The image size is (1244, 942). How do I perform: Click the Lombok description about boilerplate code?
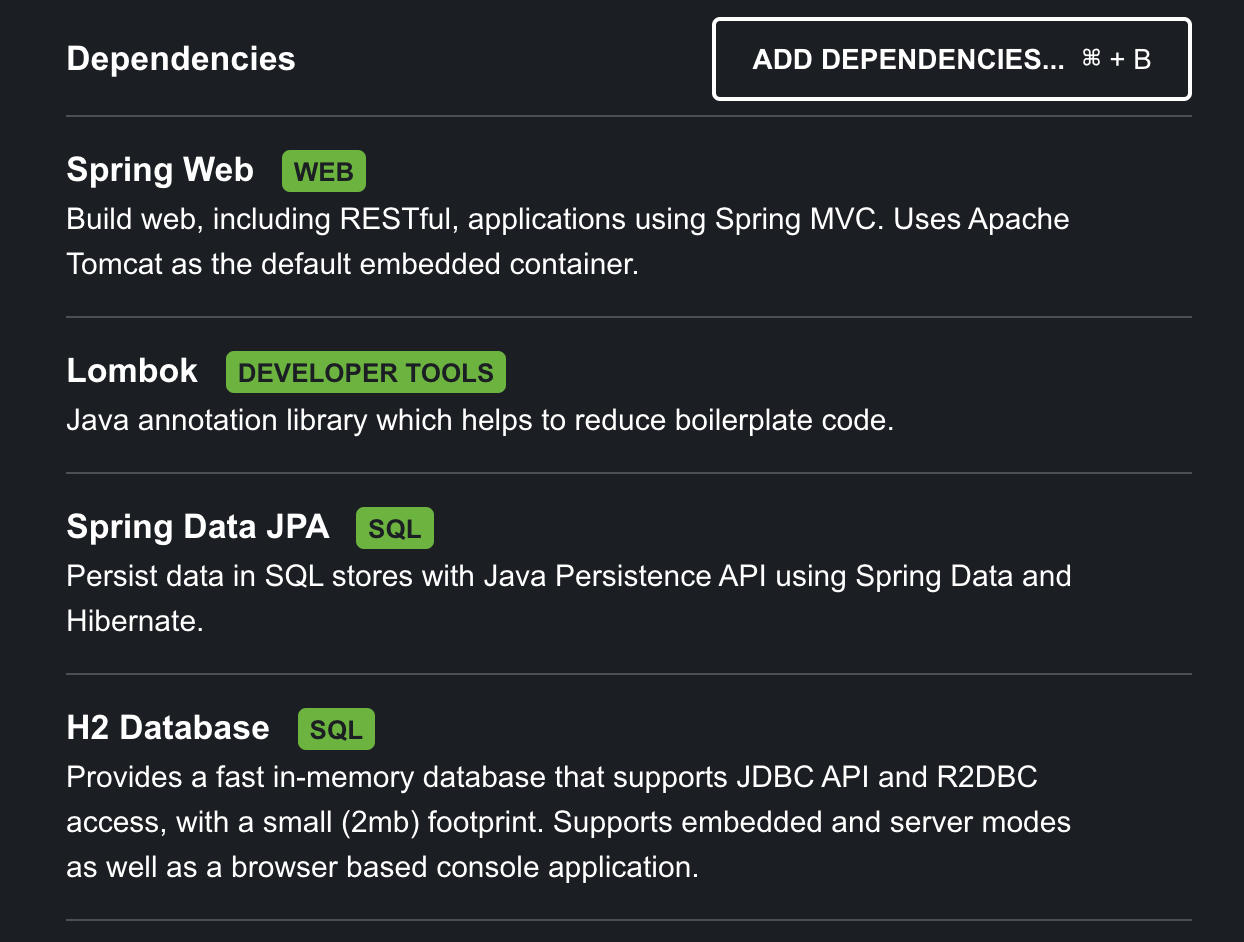[x=480, y=420]
